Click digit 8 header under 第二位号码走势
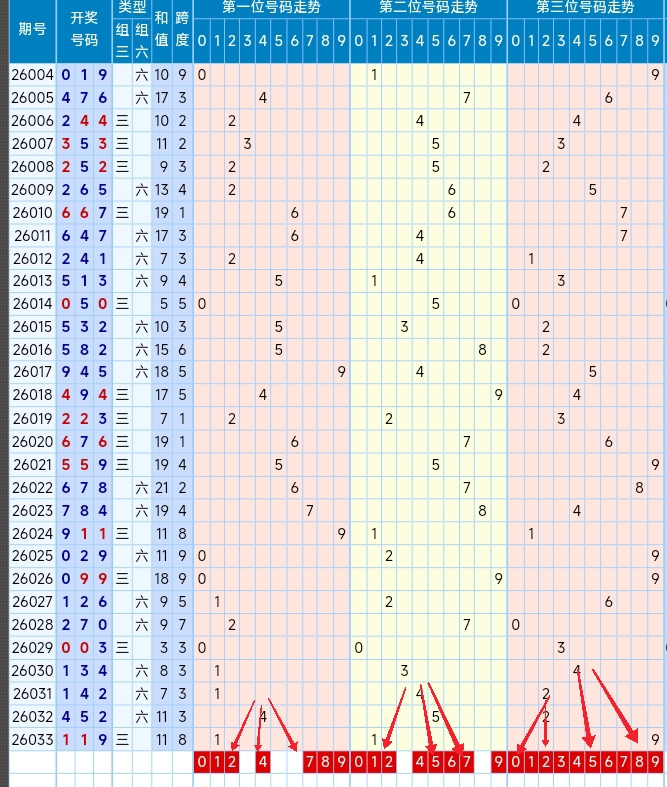The image size is (667, 787). pos(482,41)
